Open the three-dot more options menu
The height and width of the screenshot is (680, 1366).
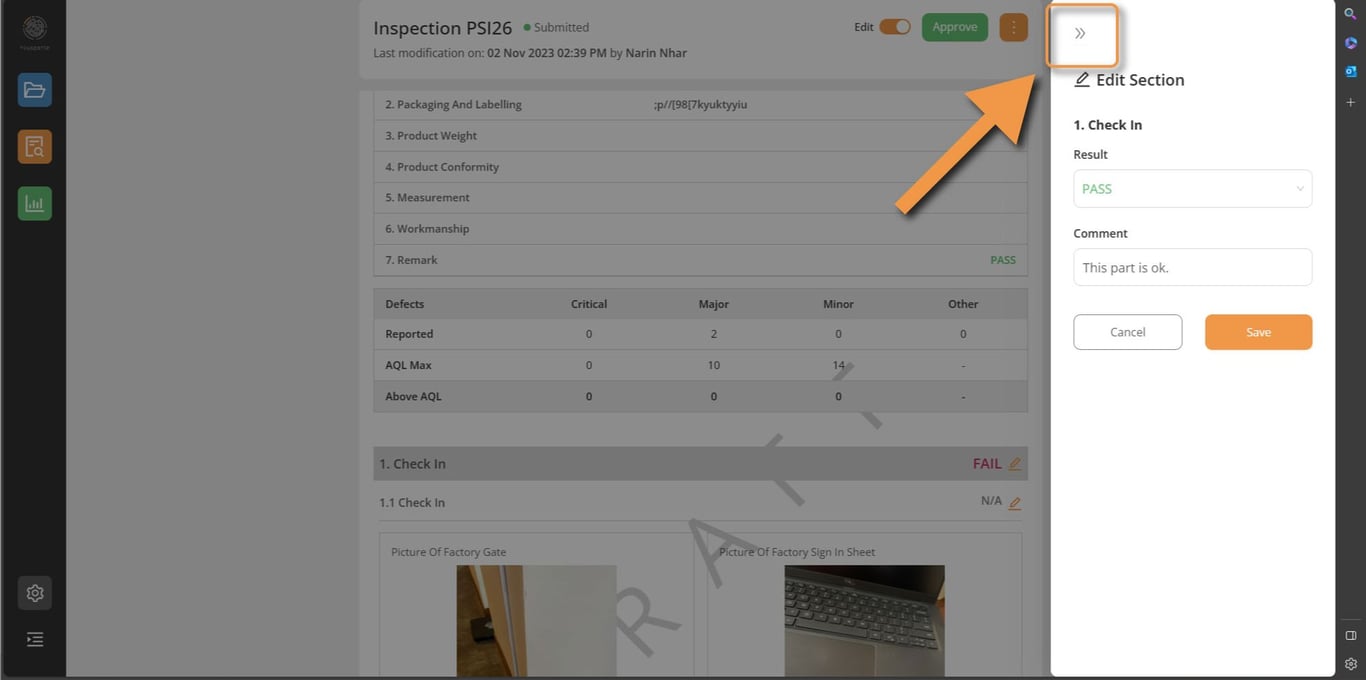click(x=1013, y=27)
